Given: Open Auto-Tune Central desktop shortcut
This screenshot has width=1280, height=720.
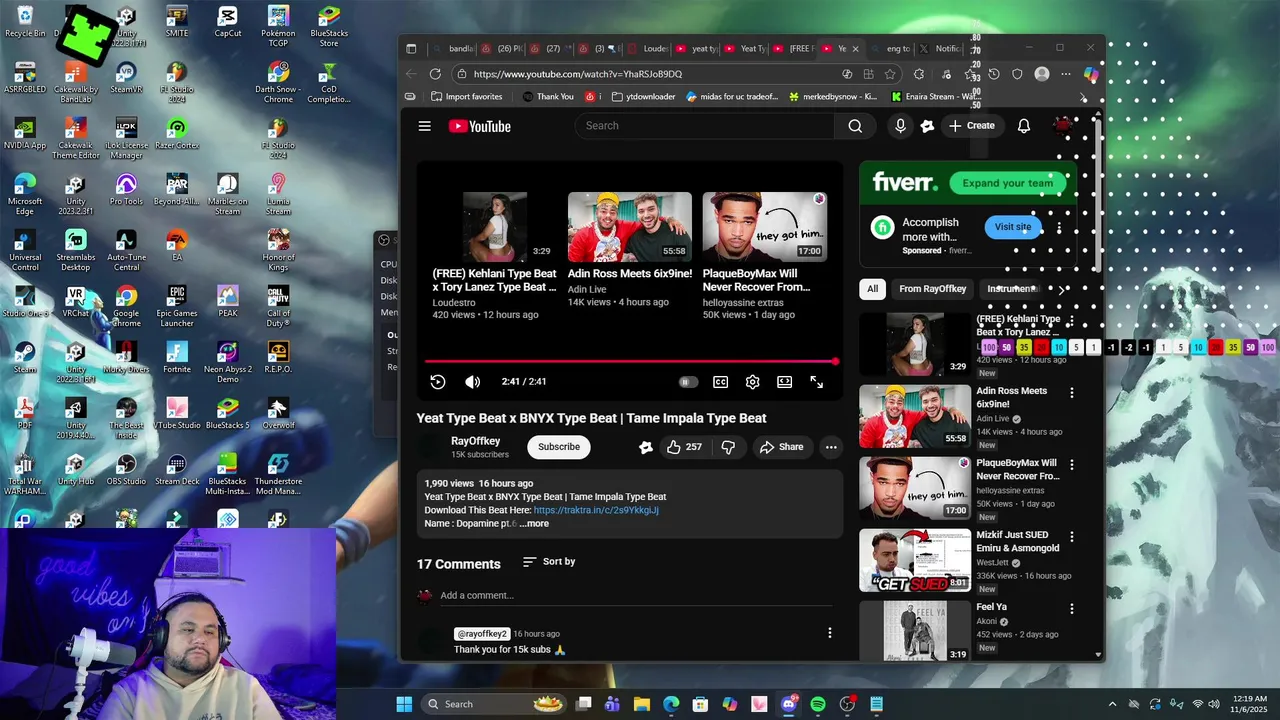Looking at the screenshot, I should tap(126, 251).
